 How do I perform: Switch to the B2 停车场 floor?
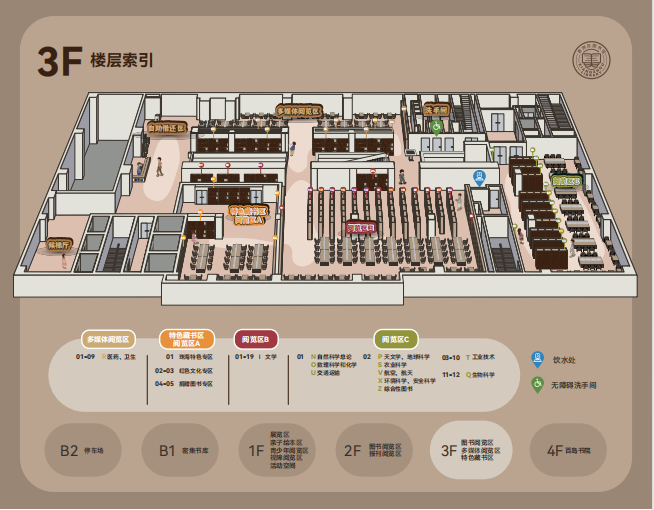(87, 451)
